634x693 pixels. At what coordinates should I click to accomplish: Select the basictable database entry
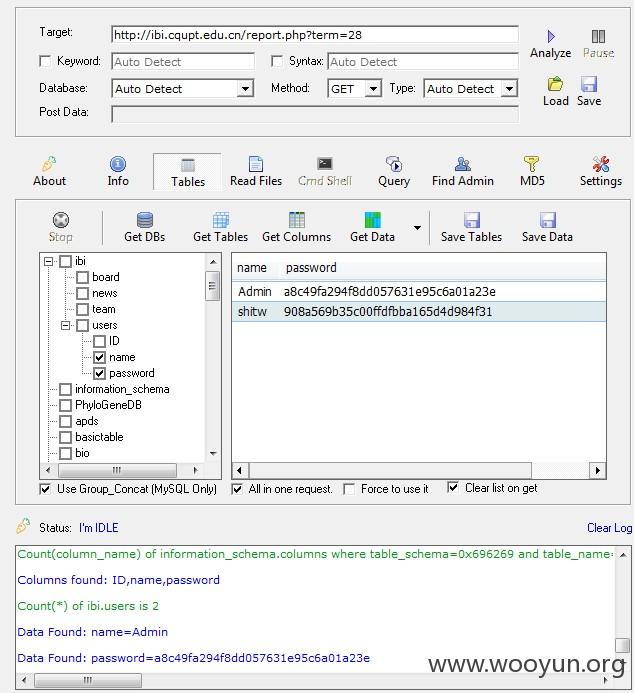tap(99, 437)
